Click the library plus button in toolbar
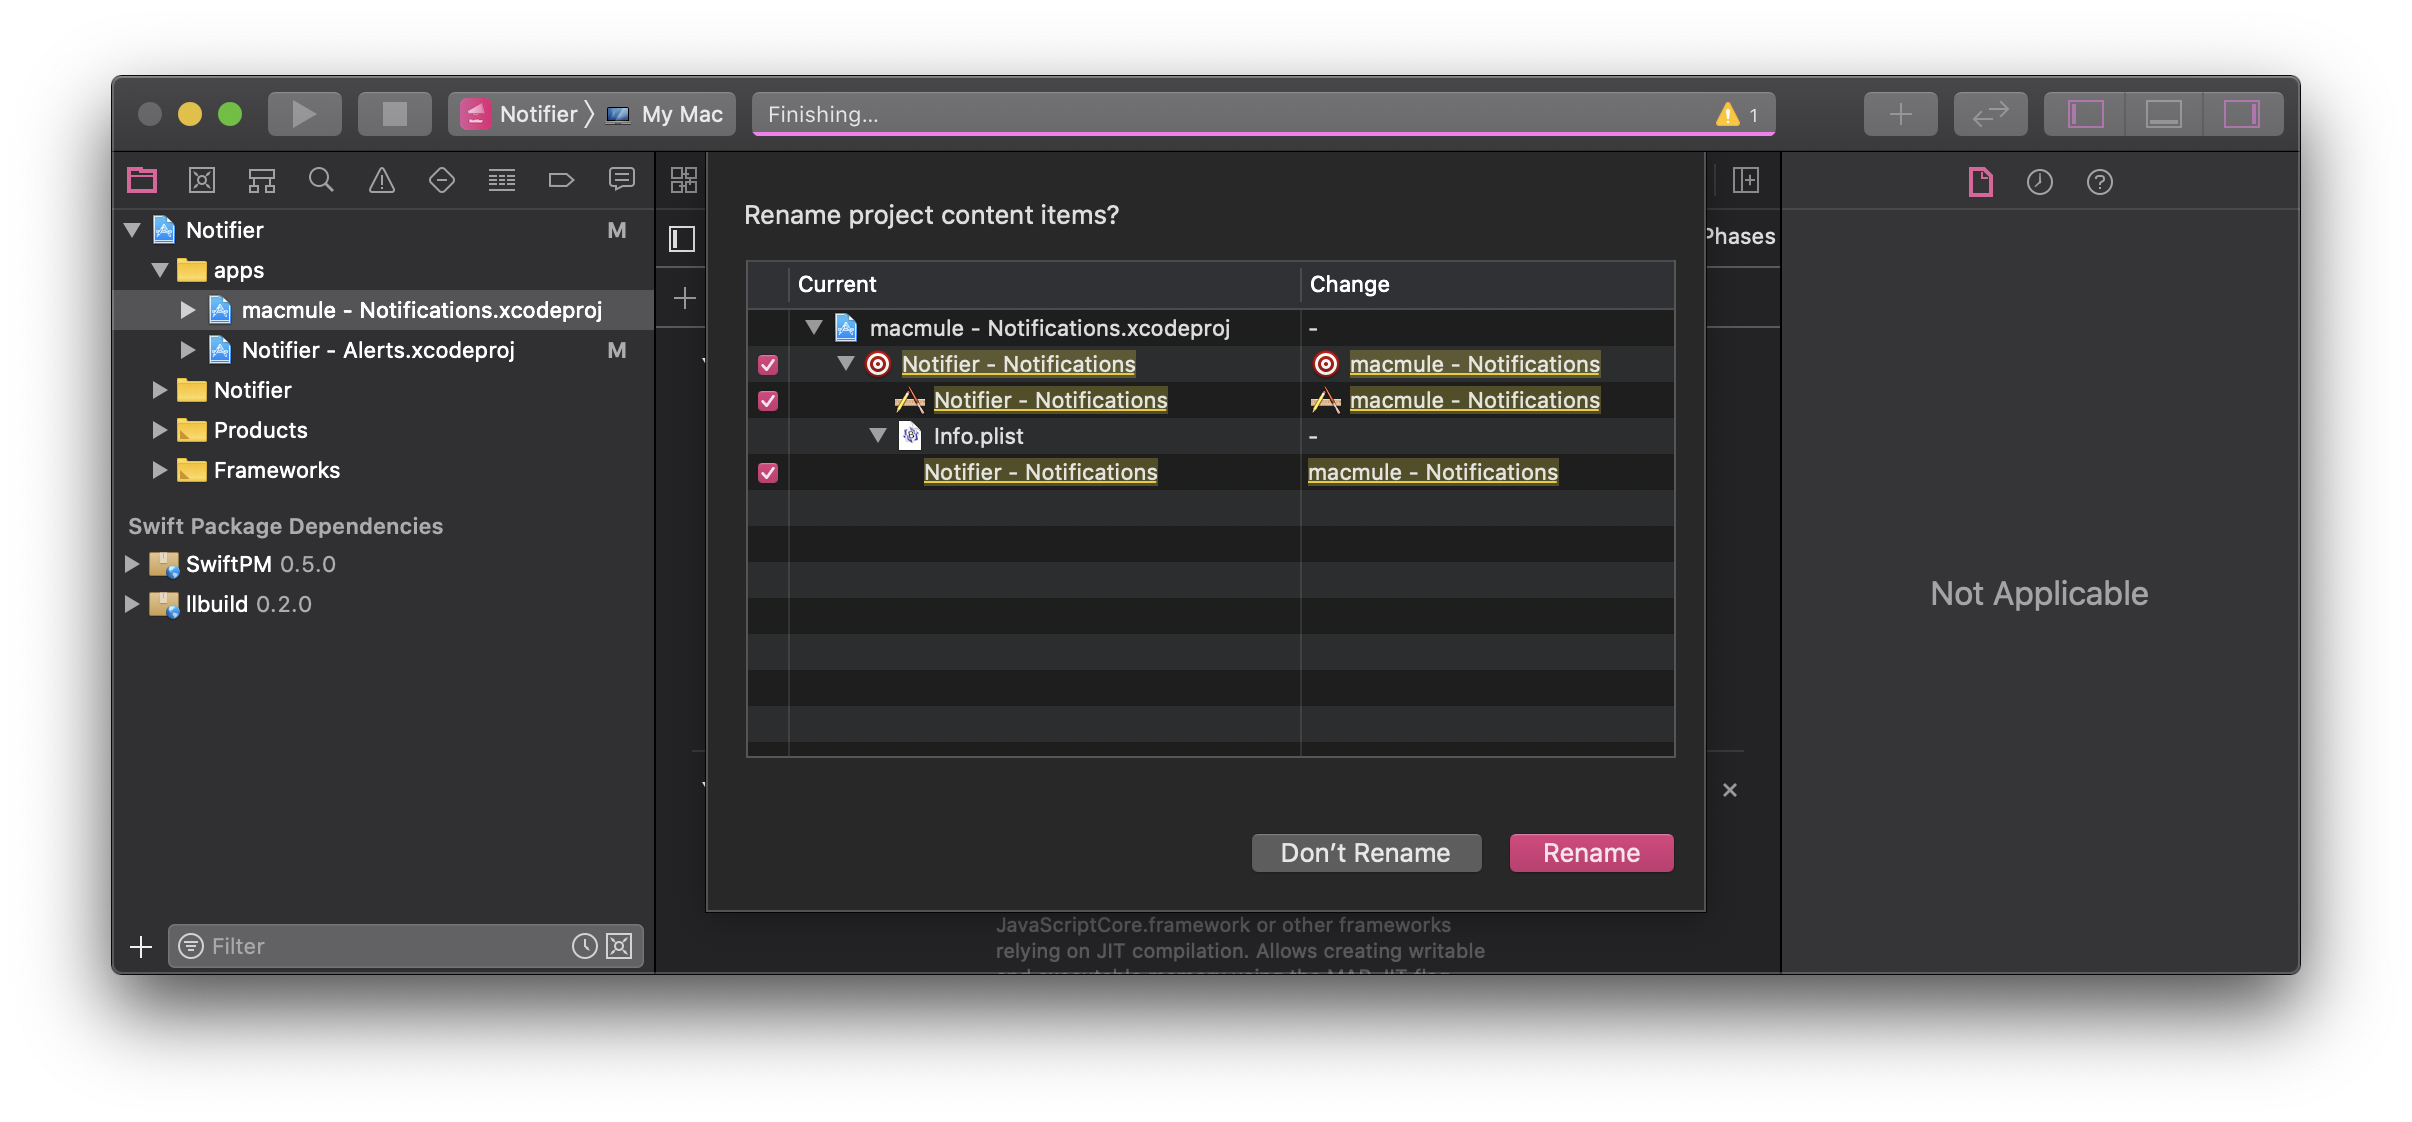 (x=1900, y=114)
